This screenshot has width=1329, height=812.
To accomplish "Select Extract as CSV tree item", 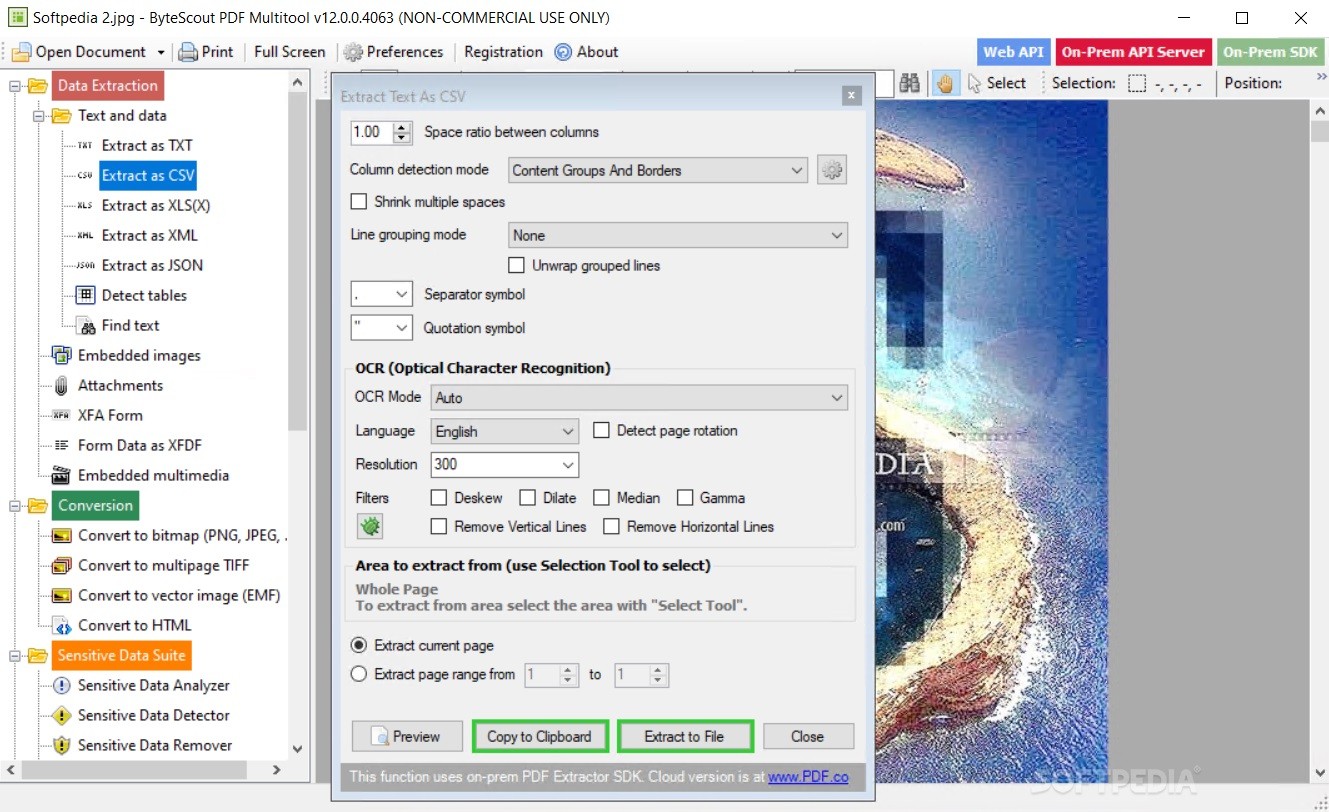I will click(x=148, y=176).
